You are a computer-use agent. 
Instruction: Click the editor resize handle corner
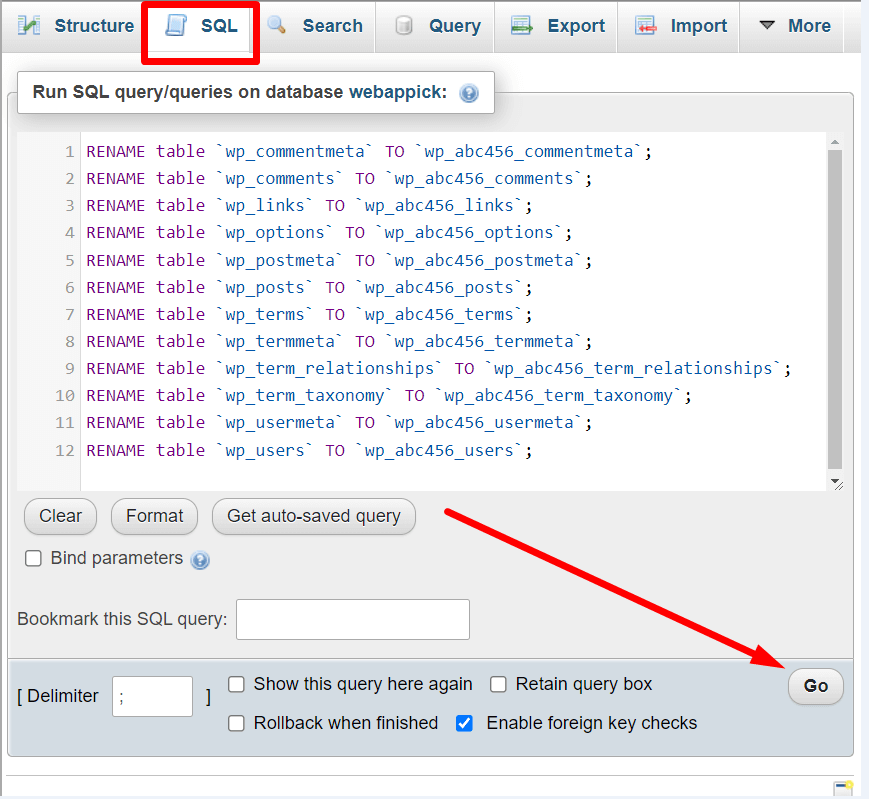837,484
